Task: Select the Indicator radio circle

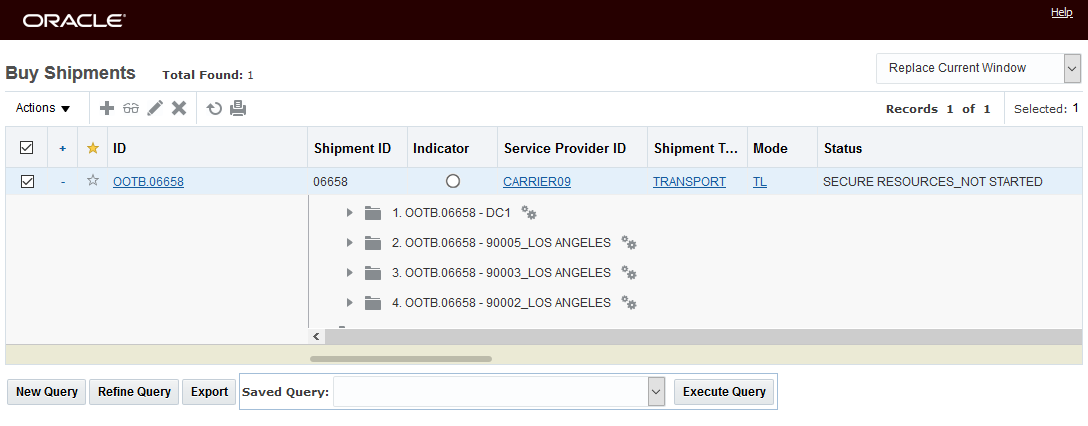Action: point(453,181)
